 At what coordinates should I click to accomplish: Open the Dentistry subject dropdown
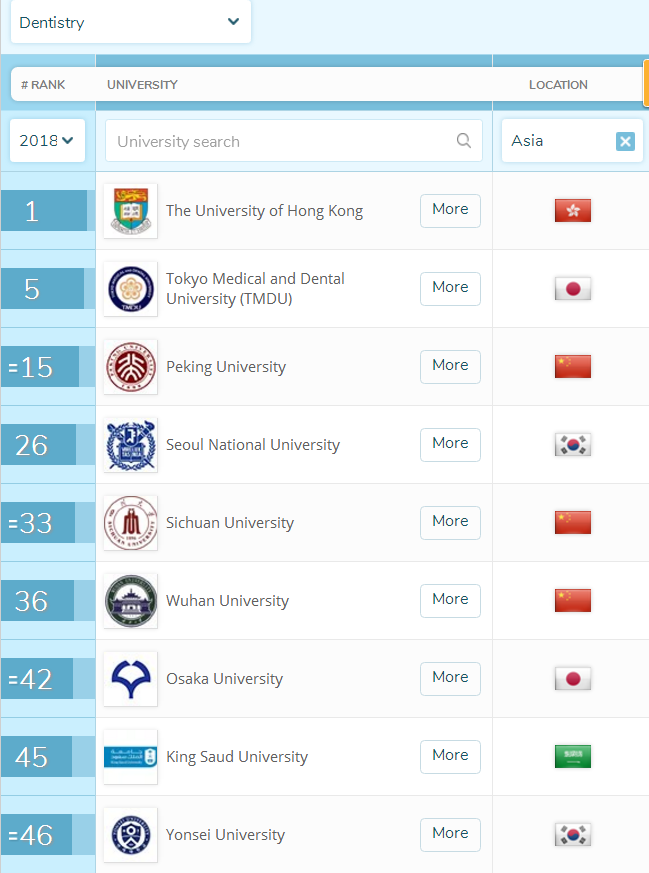(131, 22)
